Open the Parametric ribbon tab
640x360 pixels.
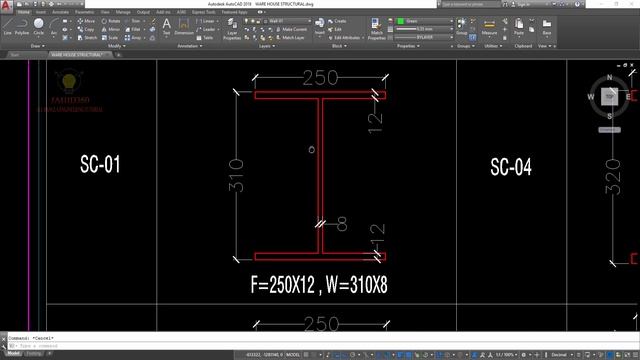coord(84,12)
